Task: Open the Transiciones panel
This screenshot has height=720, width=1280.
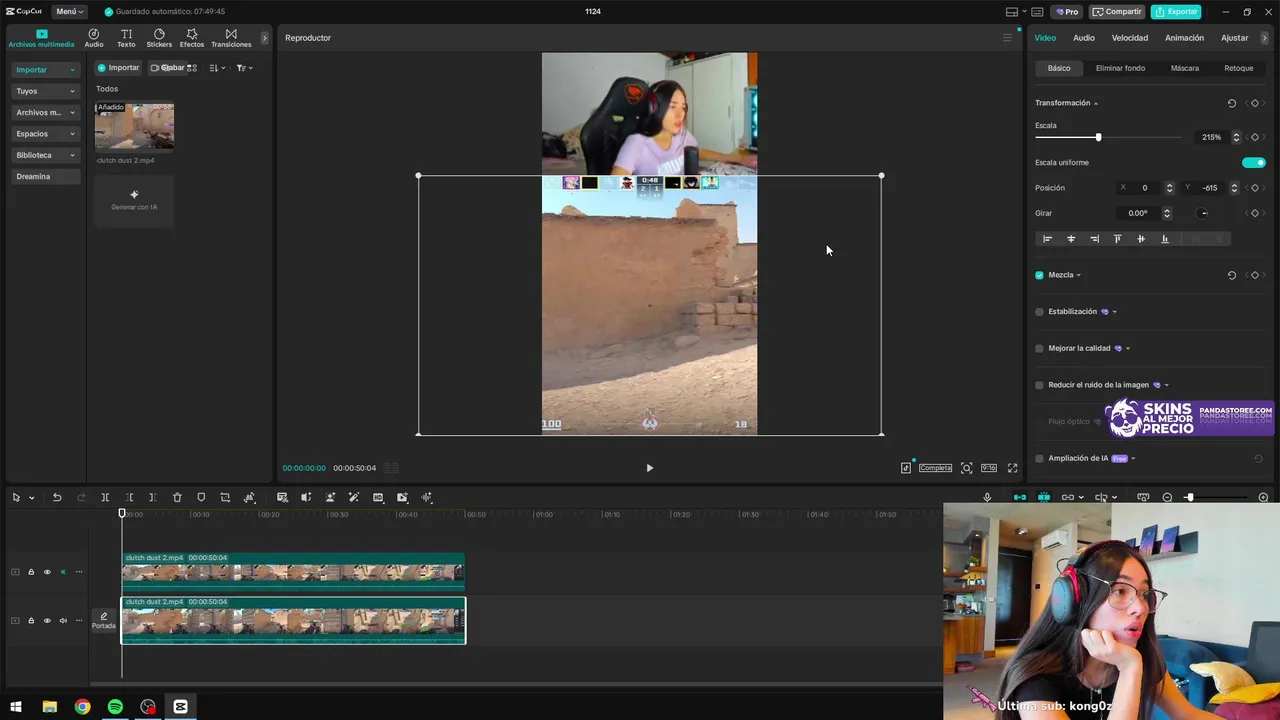Action: [231, 38]
